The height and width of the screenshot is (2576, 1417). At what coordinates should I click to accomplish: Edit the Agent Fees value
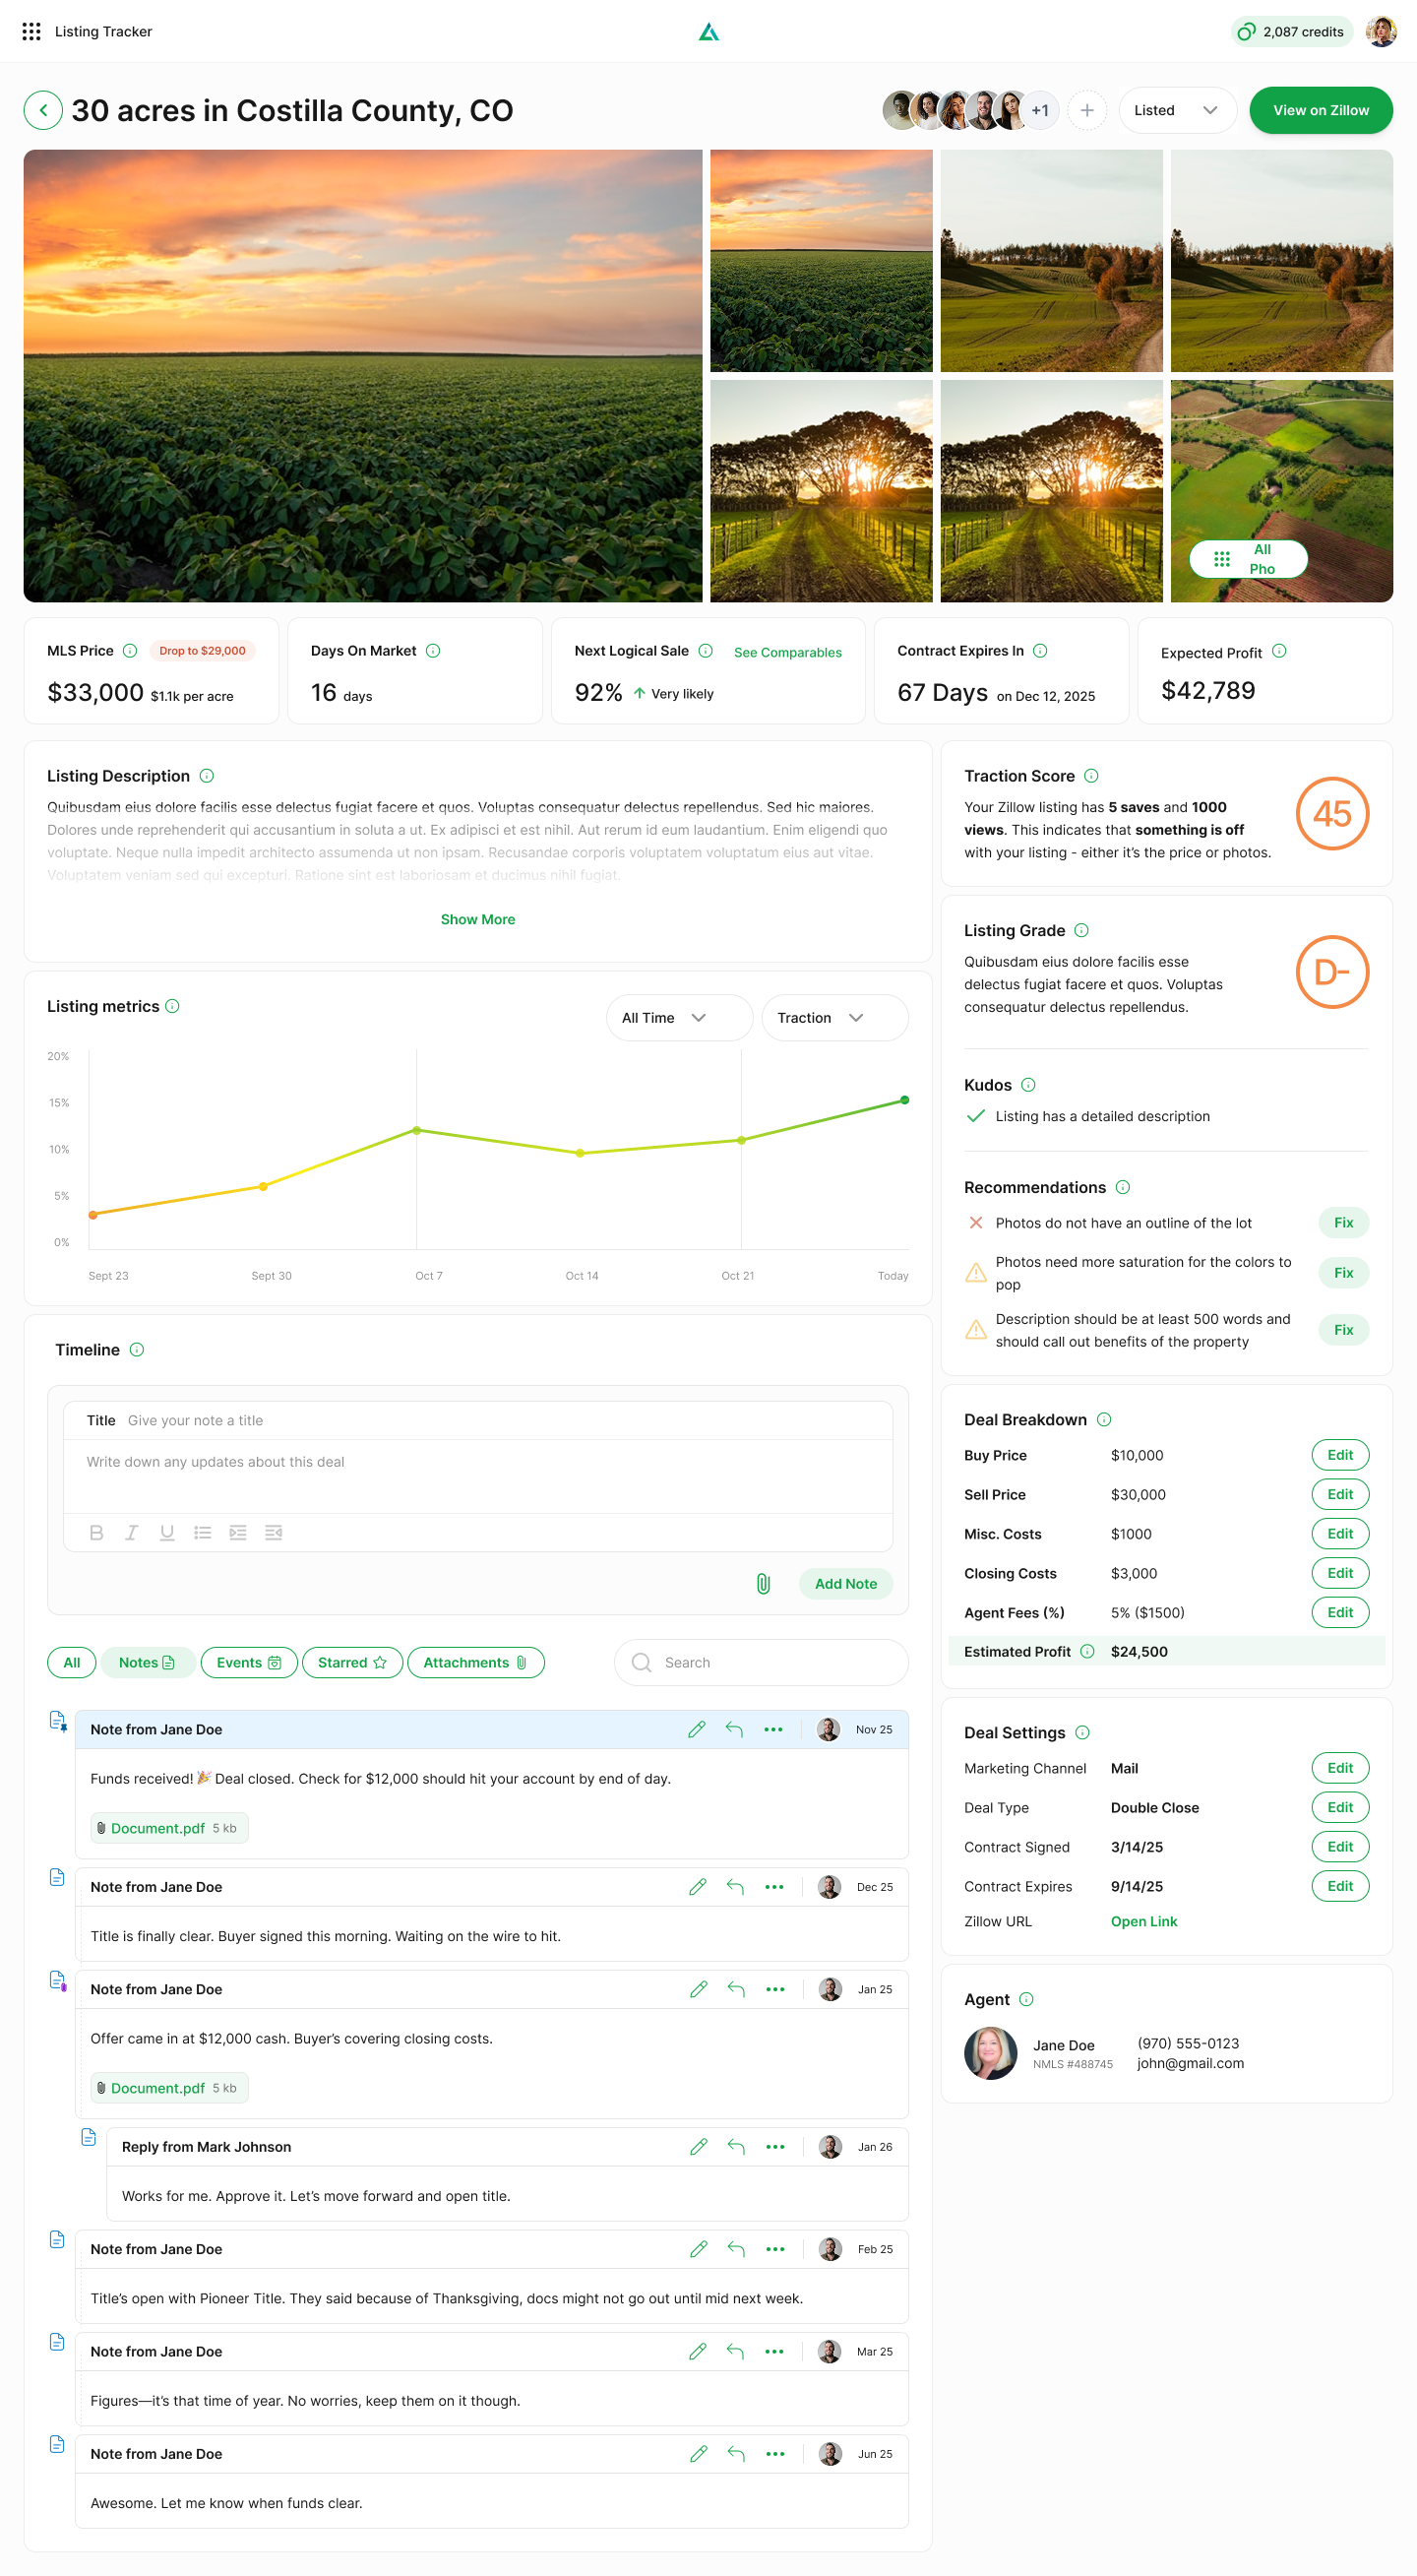pos(1340,1613)
